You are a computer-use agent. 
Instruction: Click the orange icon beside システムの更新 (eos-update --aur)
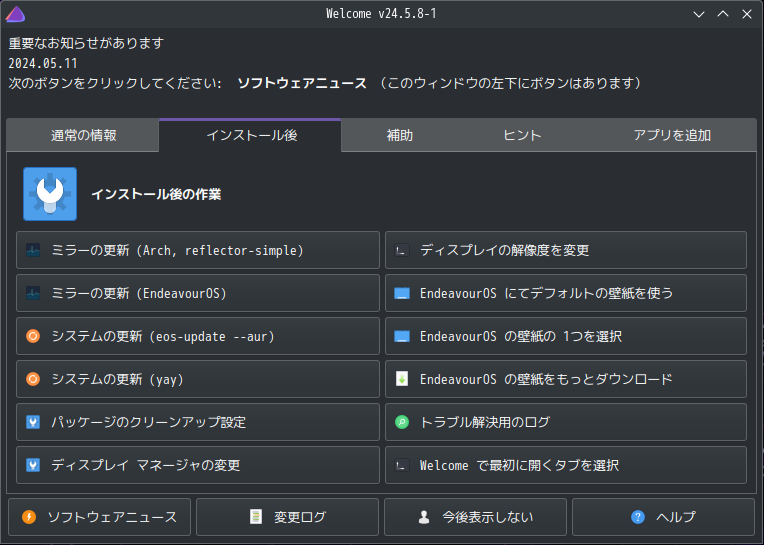[x=33, y=336]
